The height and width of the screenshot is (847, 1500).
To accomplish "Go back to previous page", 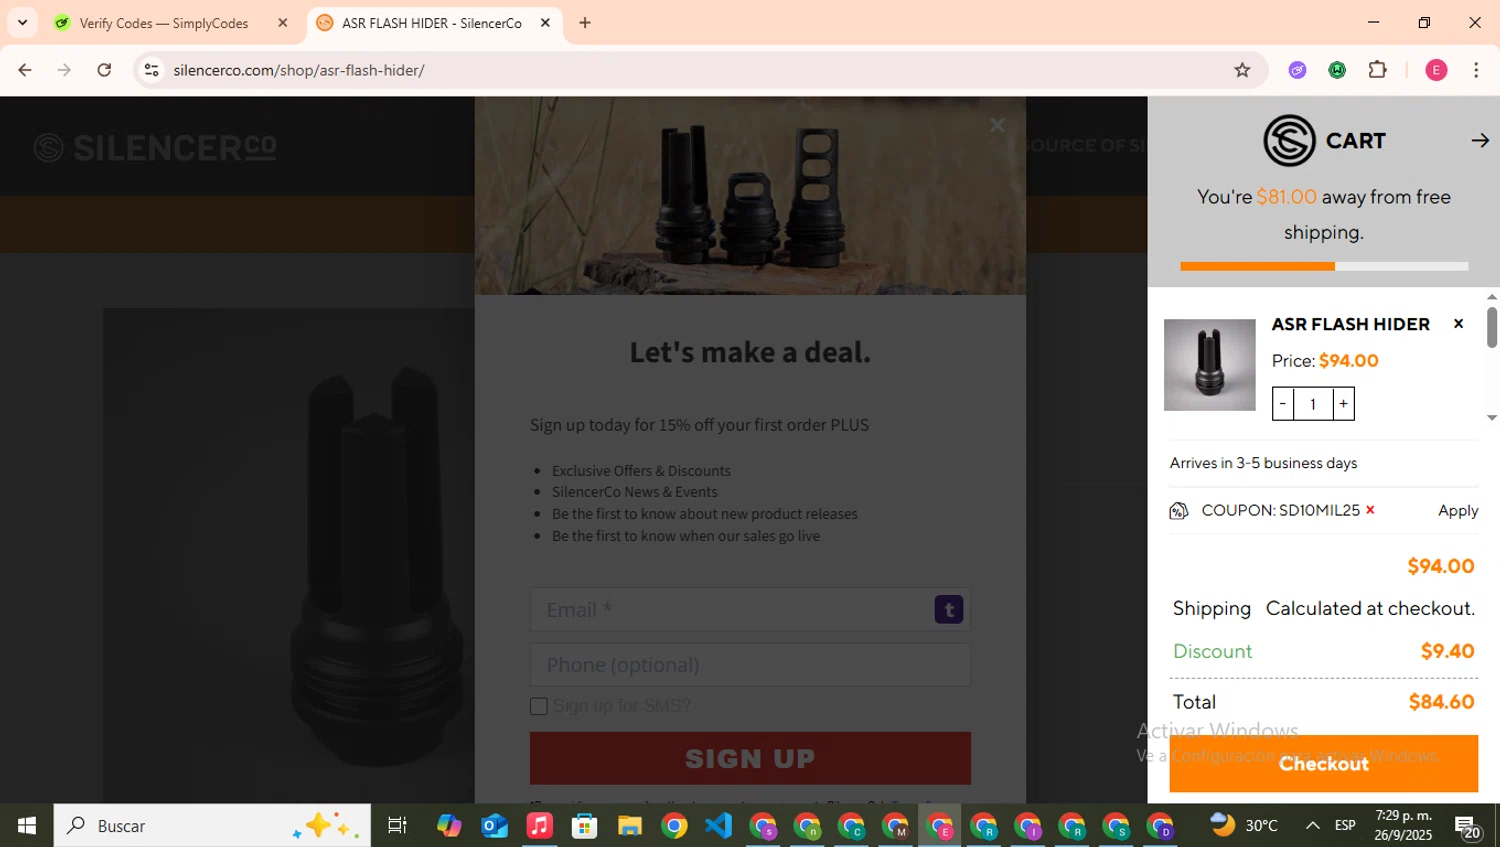I will (25, 70).
